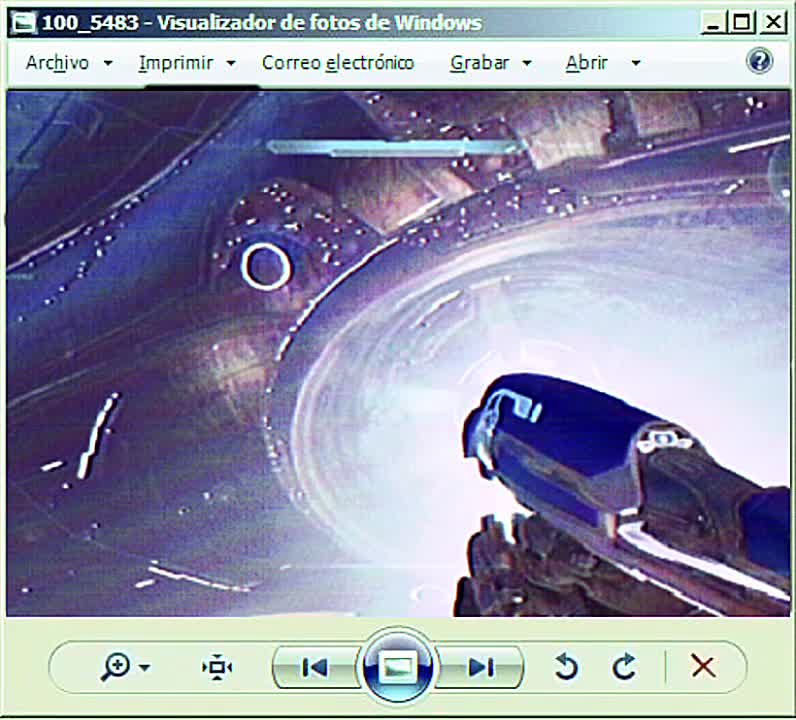Minimize the photo viewer window
The image size is (796, 720).
(713, 23)
